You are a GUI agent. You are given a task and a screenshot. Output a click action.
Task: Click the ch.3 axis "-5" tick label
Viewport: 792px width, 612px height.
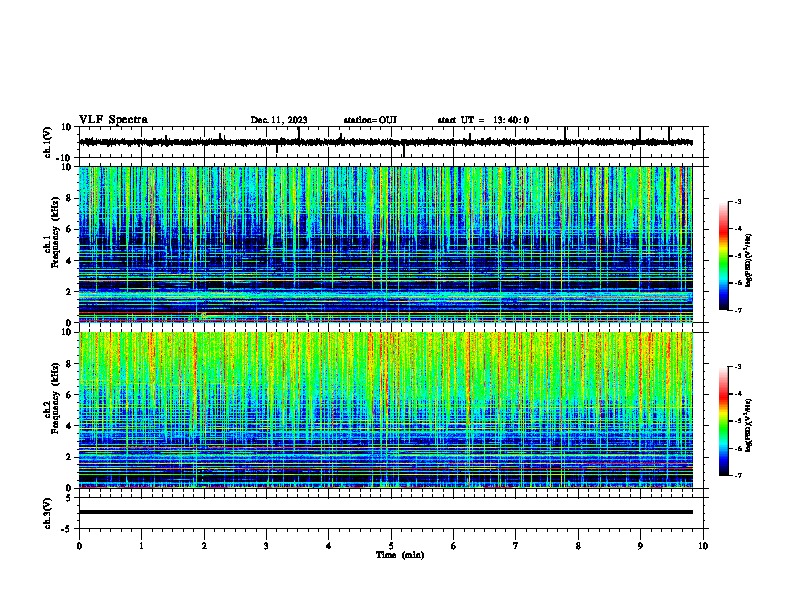pos(67,529)
